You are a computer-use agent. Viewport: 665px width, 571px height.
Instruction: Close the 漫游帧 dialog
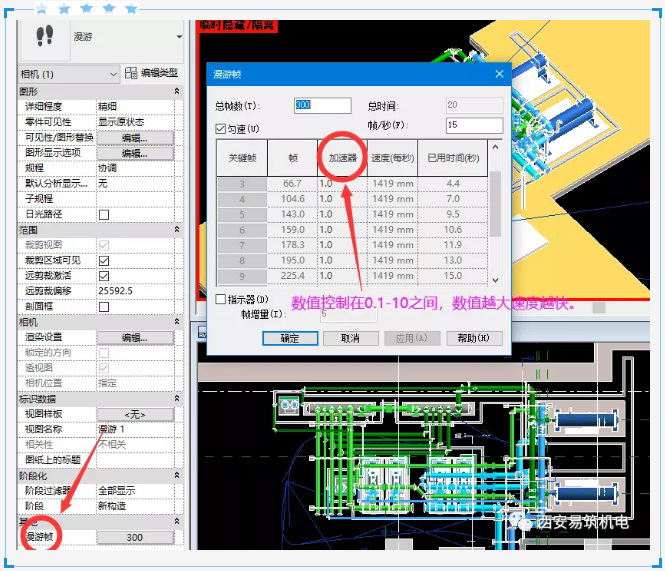(499, 74)
